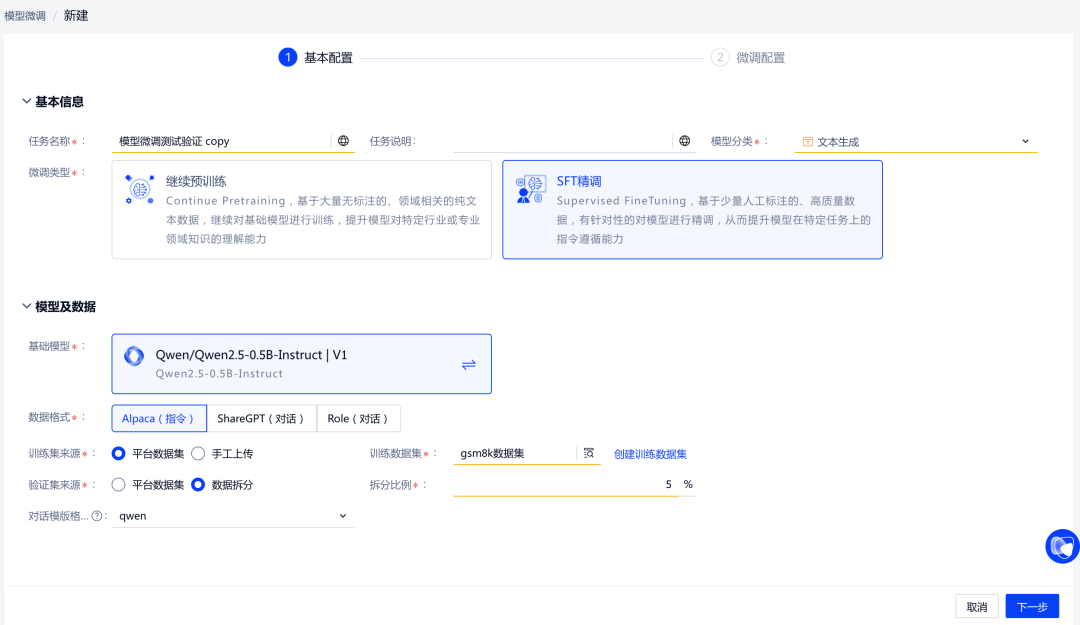Click the swap model arrows icon

pos(468,365)
